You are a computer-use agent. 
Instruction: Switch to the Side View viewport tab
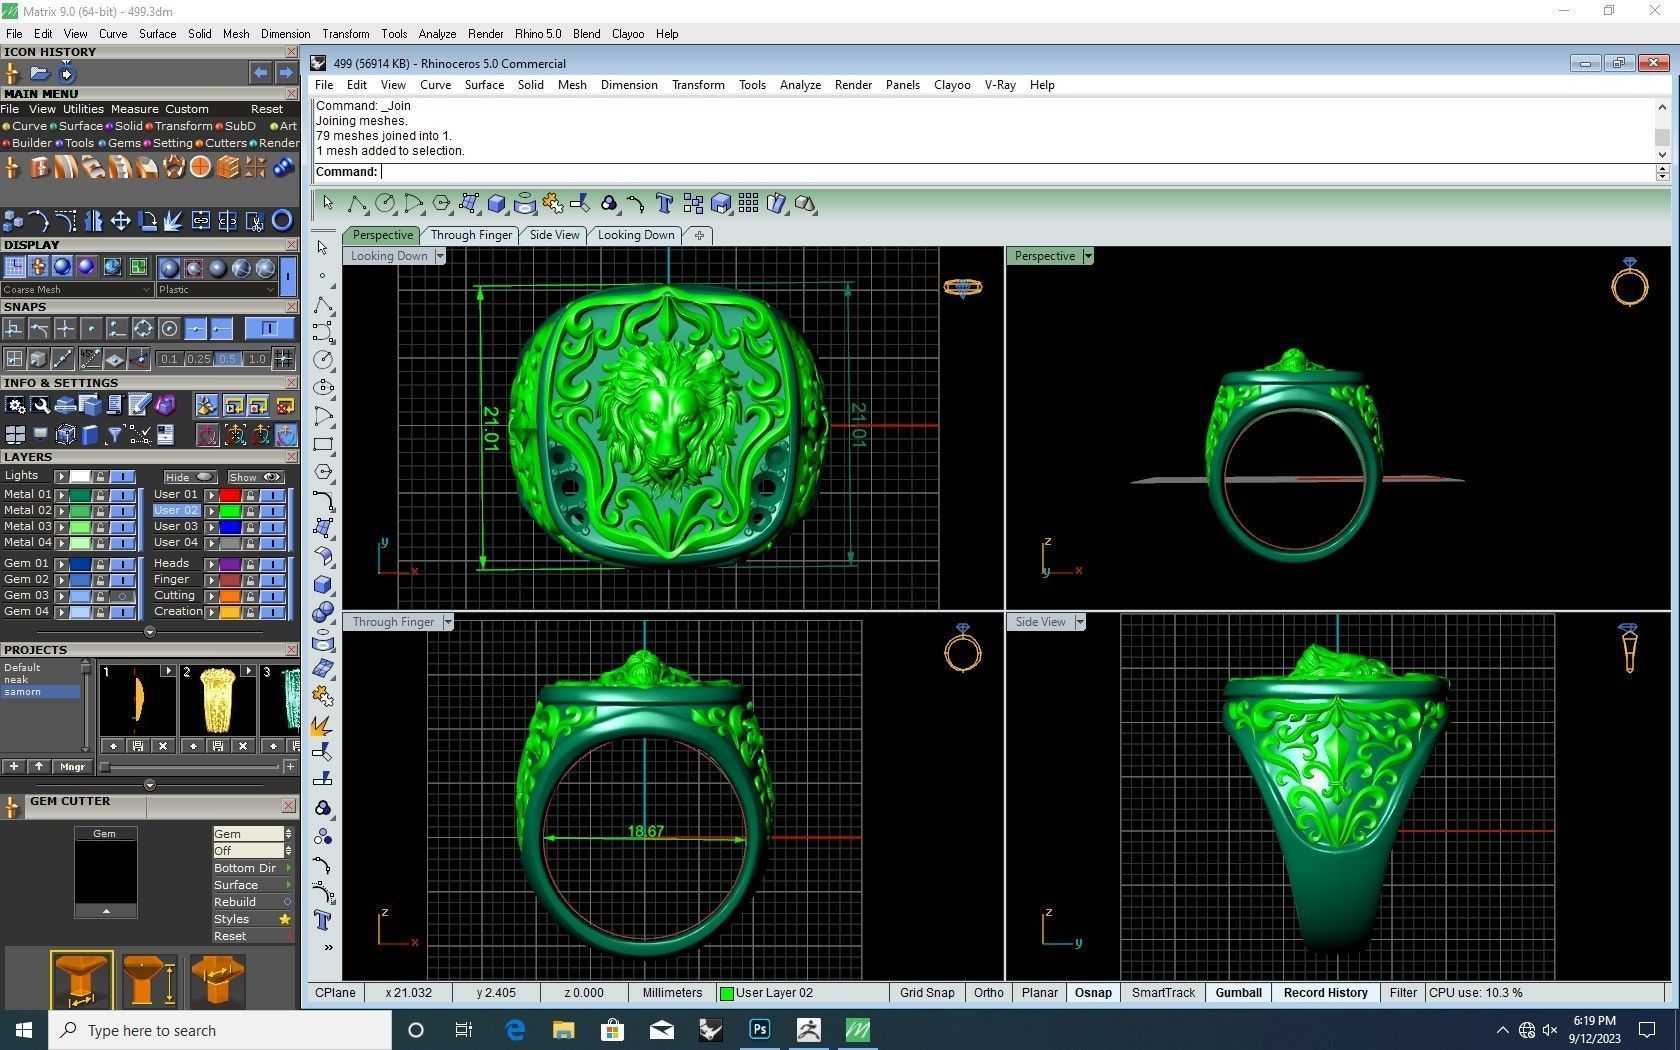point(554,235)
